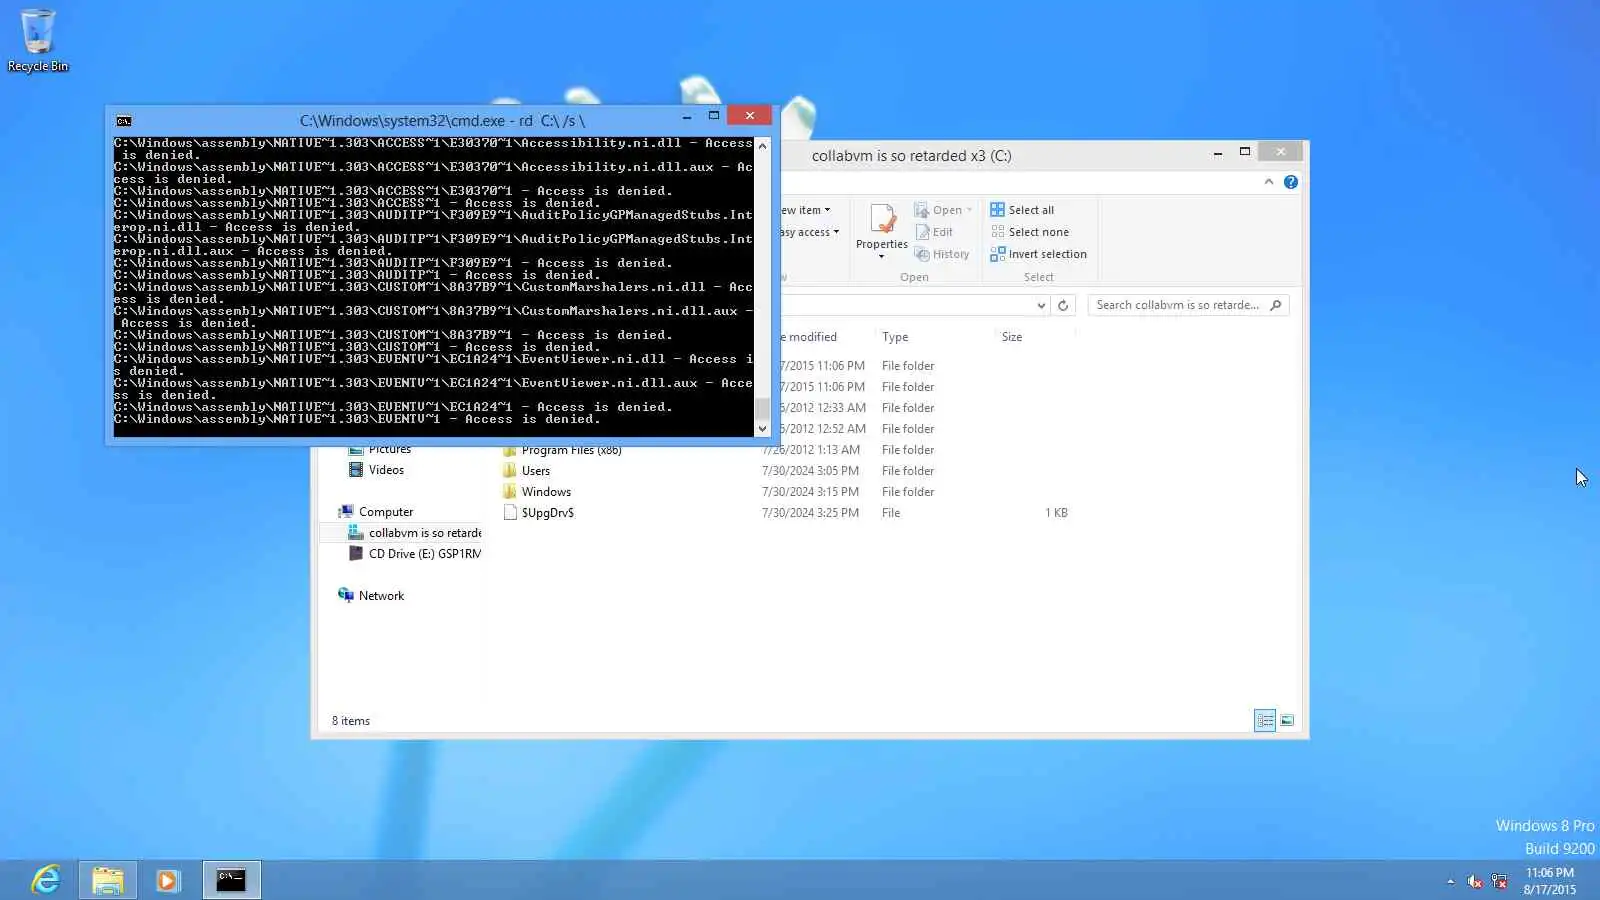Open the address bar history dropdown
Image resolution: width=1600 pixels, height=900 pixels.
tap(1041, 305)
